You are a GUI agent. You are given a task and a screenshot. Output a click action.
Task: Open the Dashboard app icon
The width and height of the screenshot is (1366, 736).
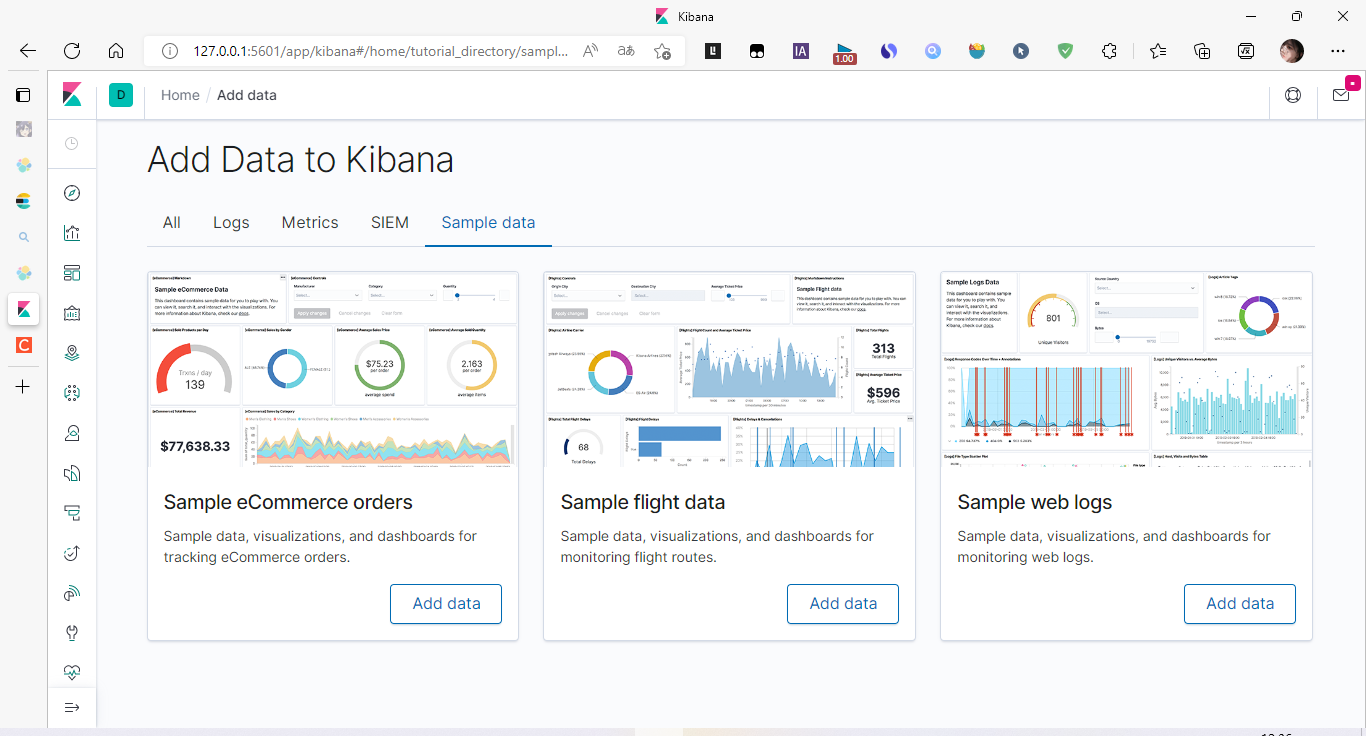(72, 273)
